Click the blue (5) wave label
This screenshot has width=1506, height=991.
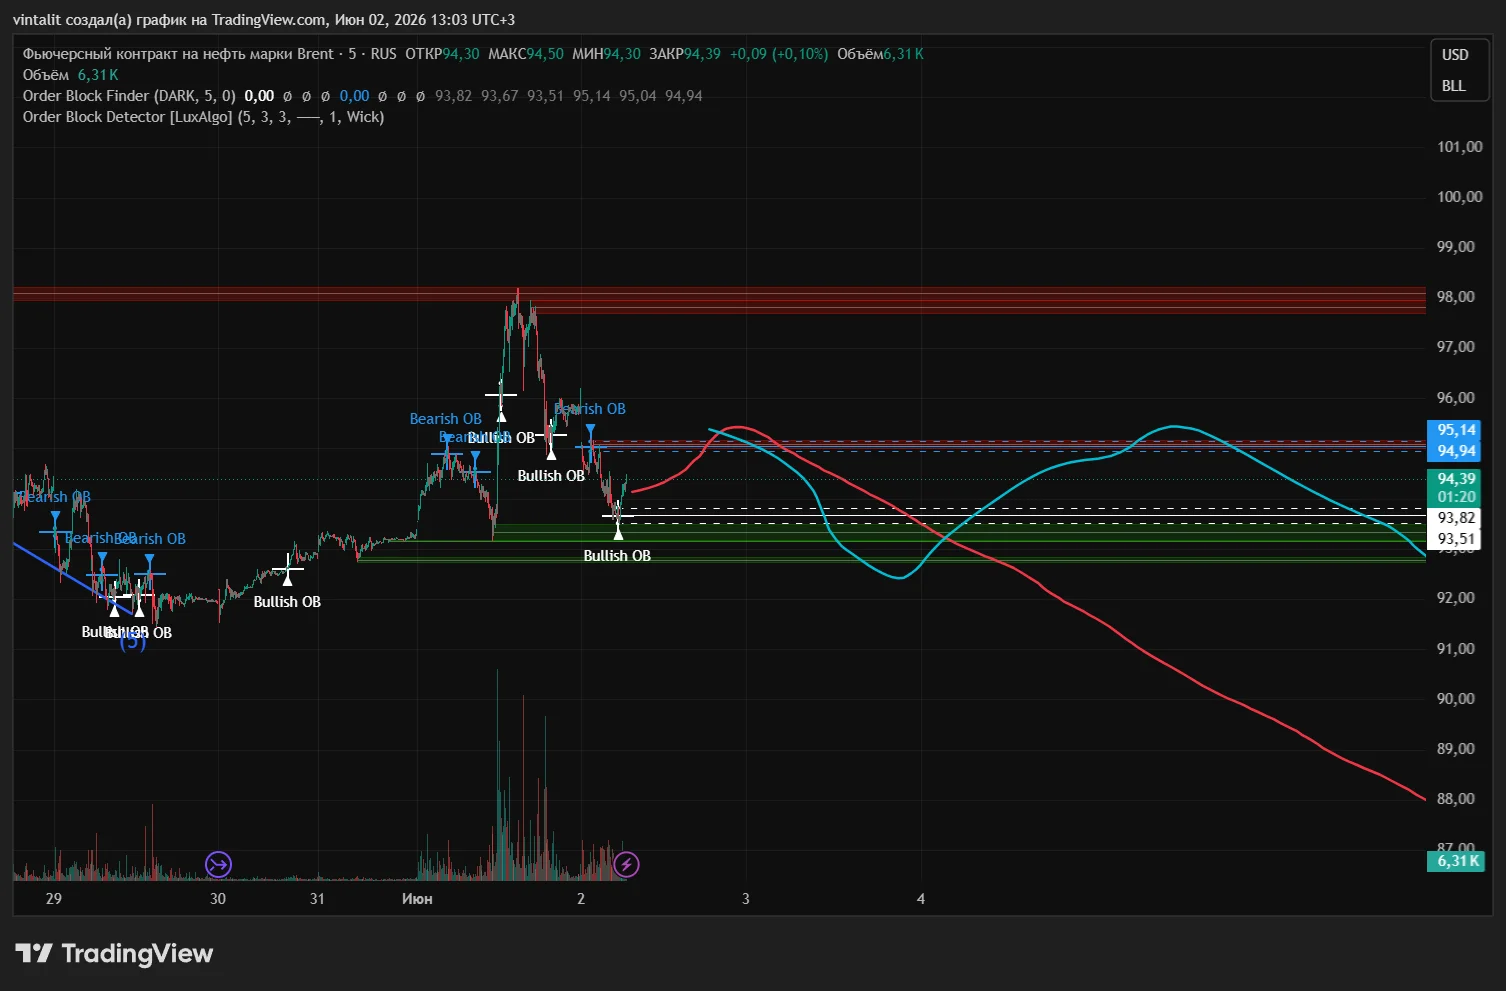pos(133,642)
